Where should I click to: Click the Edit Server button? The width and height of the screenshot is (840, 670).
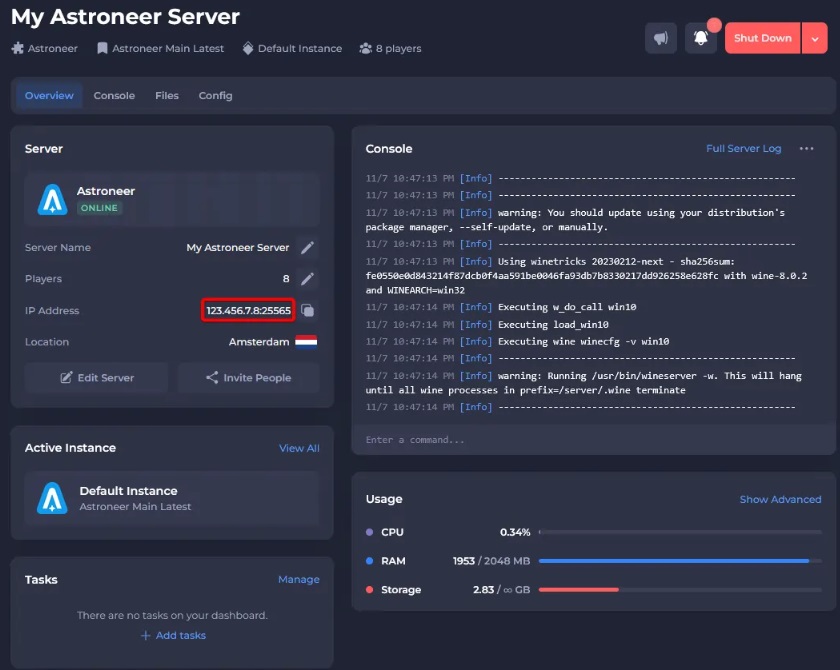97,378
